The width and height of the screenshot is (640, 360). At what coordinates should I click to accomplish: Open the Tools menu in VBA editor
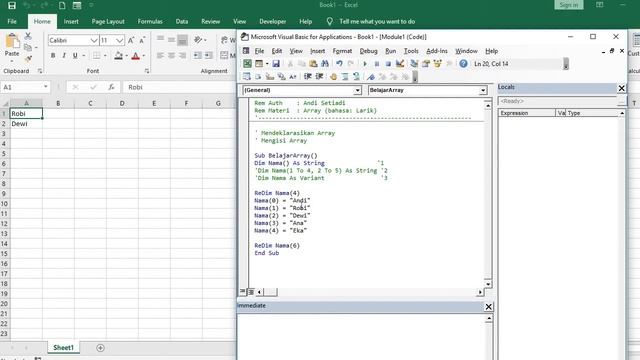[x=411, y=51]
